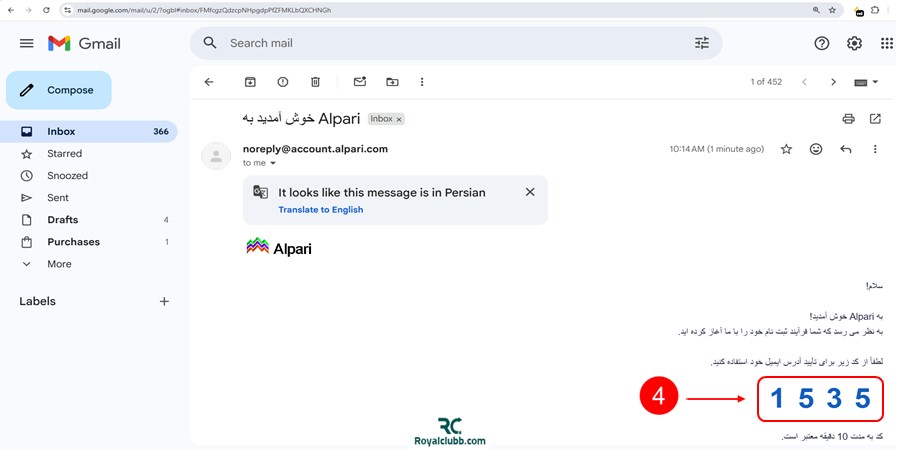900x450 pixels.
Task: Open browser extensions puzzle icon
Action: [875, 10]
